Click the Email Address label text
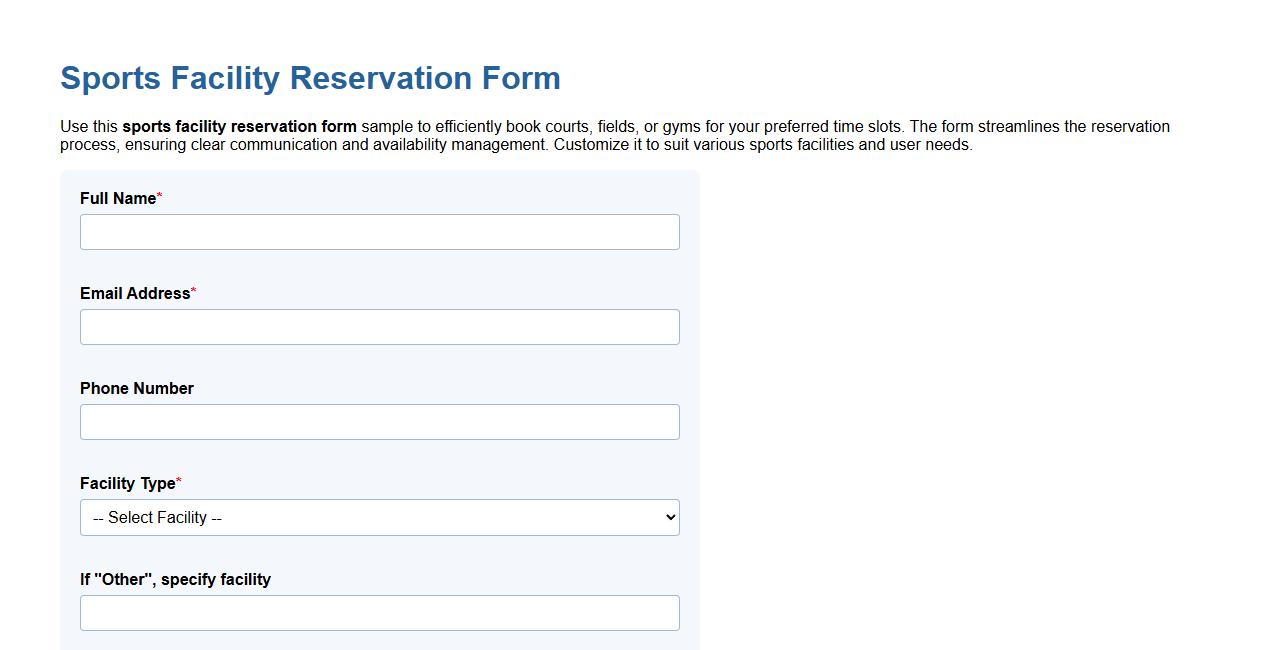1278x650 pixels. coord(134,293)
